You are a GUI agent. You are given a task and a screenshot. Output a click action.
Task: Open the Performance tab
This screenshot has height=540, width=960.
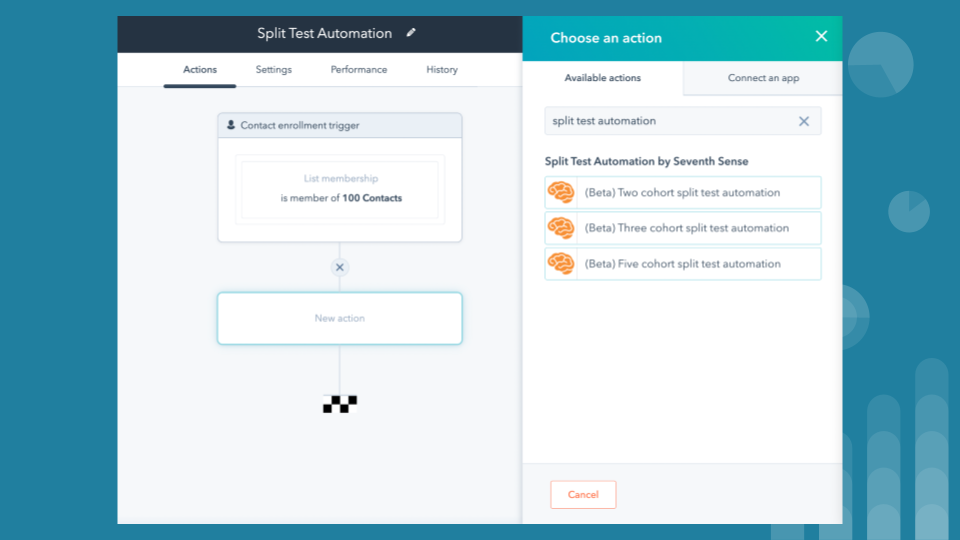pos(359,70)
